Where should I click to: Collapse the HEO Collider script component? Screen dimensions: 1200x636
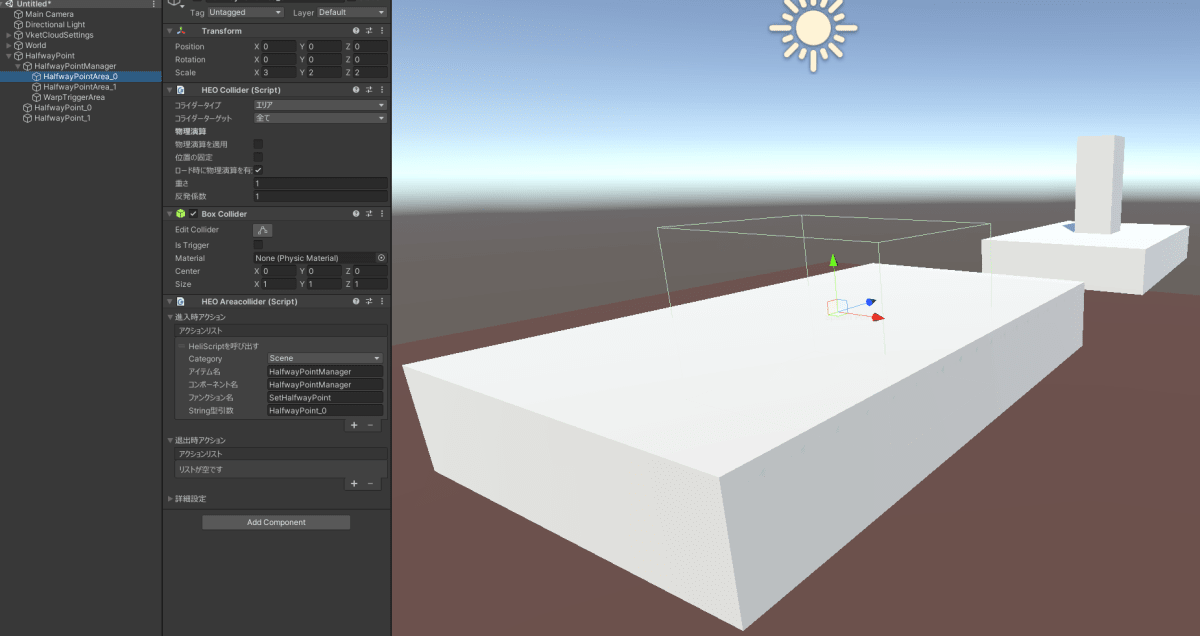coord(169,89)
